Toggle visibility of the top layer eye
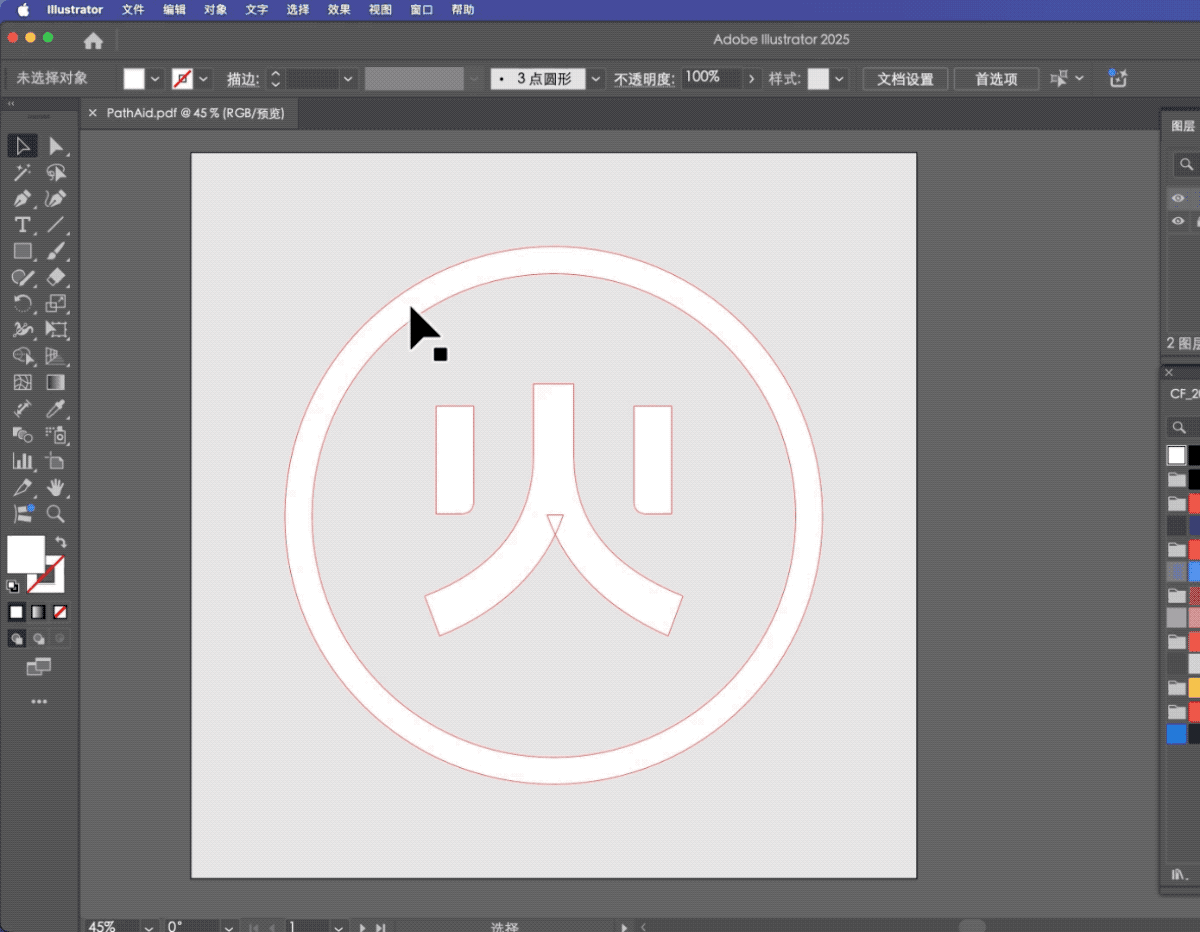1200x932 pixels. tap(1178, 198)
